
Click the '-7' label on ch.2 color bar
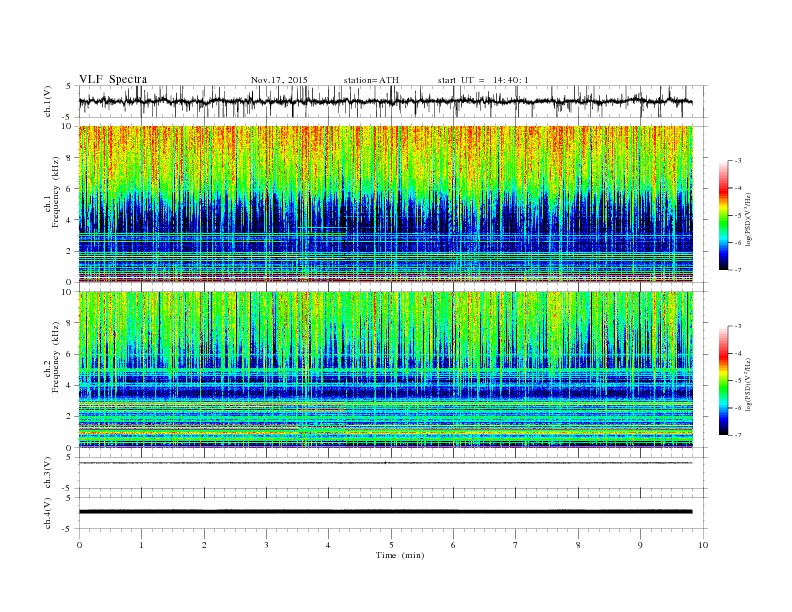click(x=738, y=435)
